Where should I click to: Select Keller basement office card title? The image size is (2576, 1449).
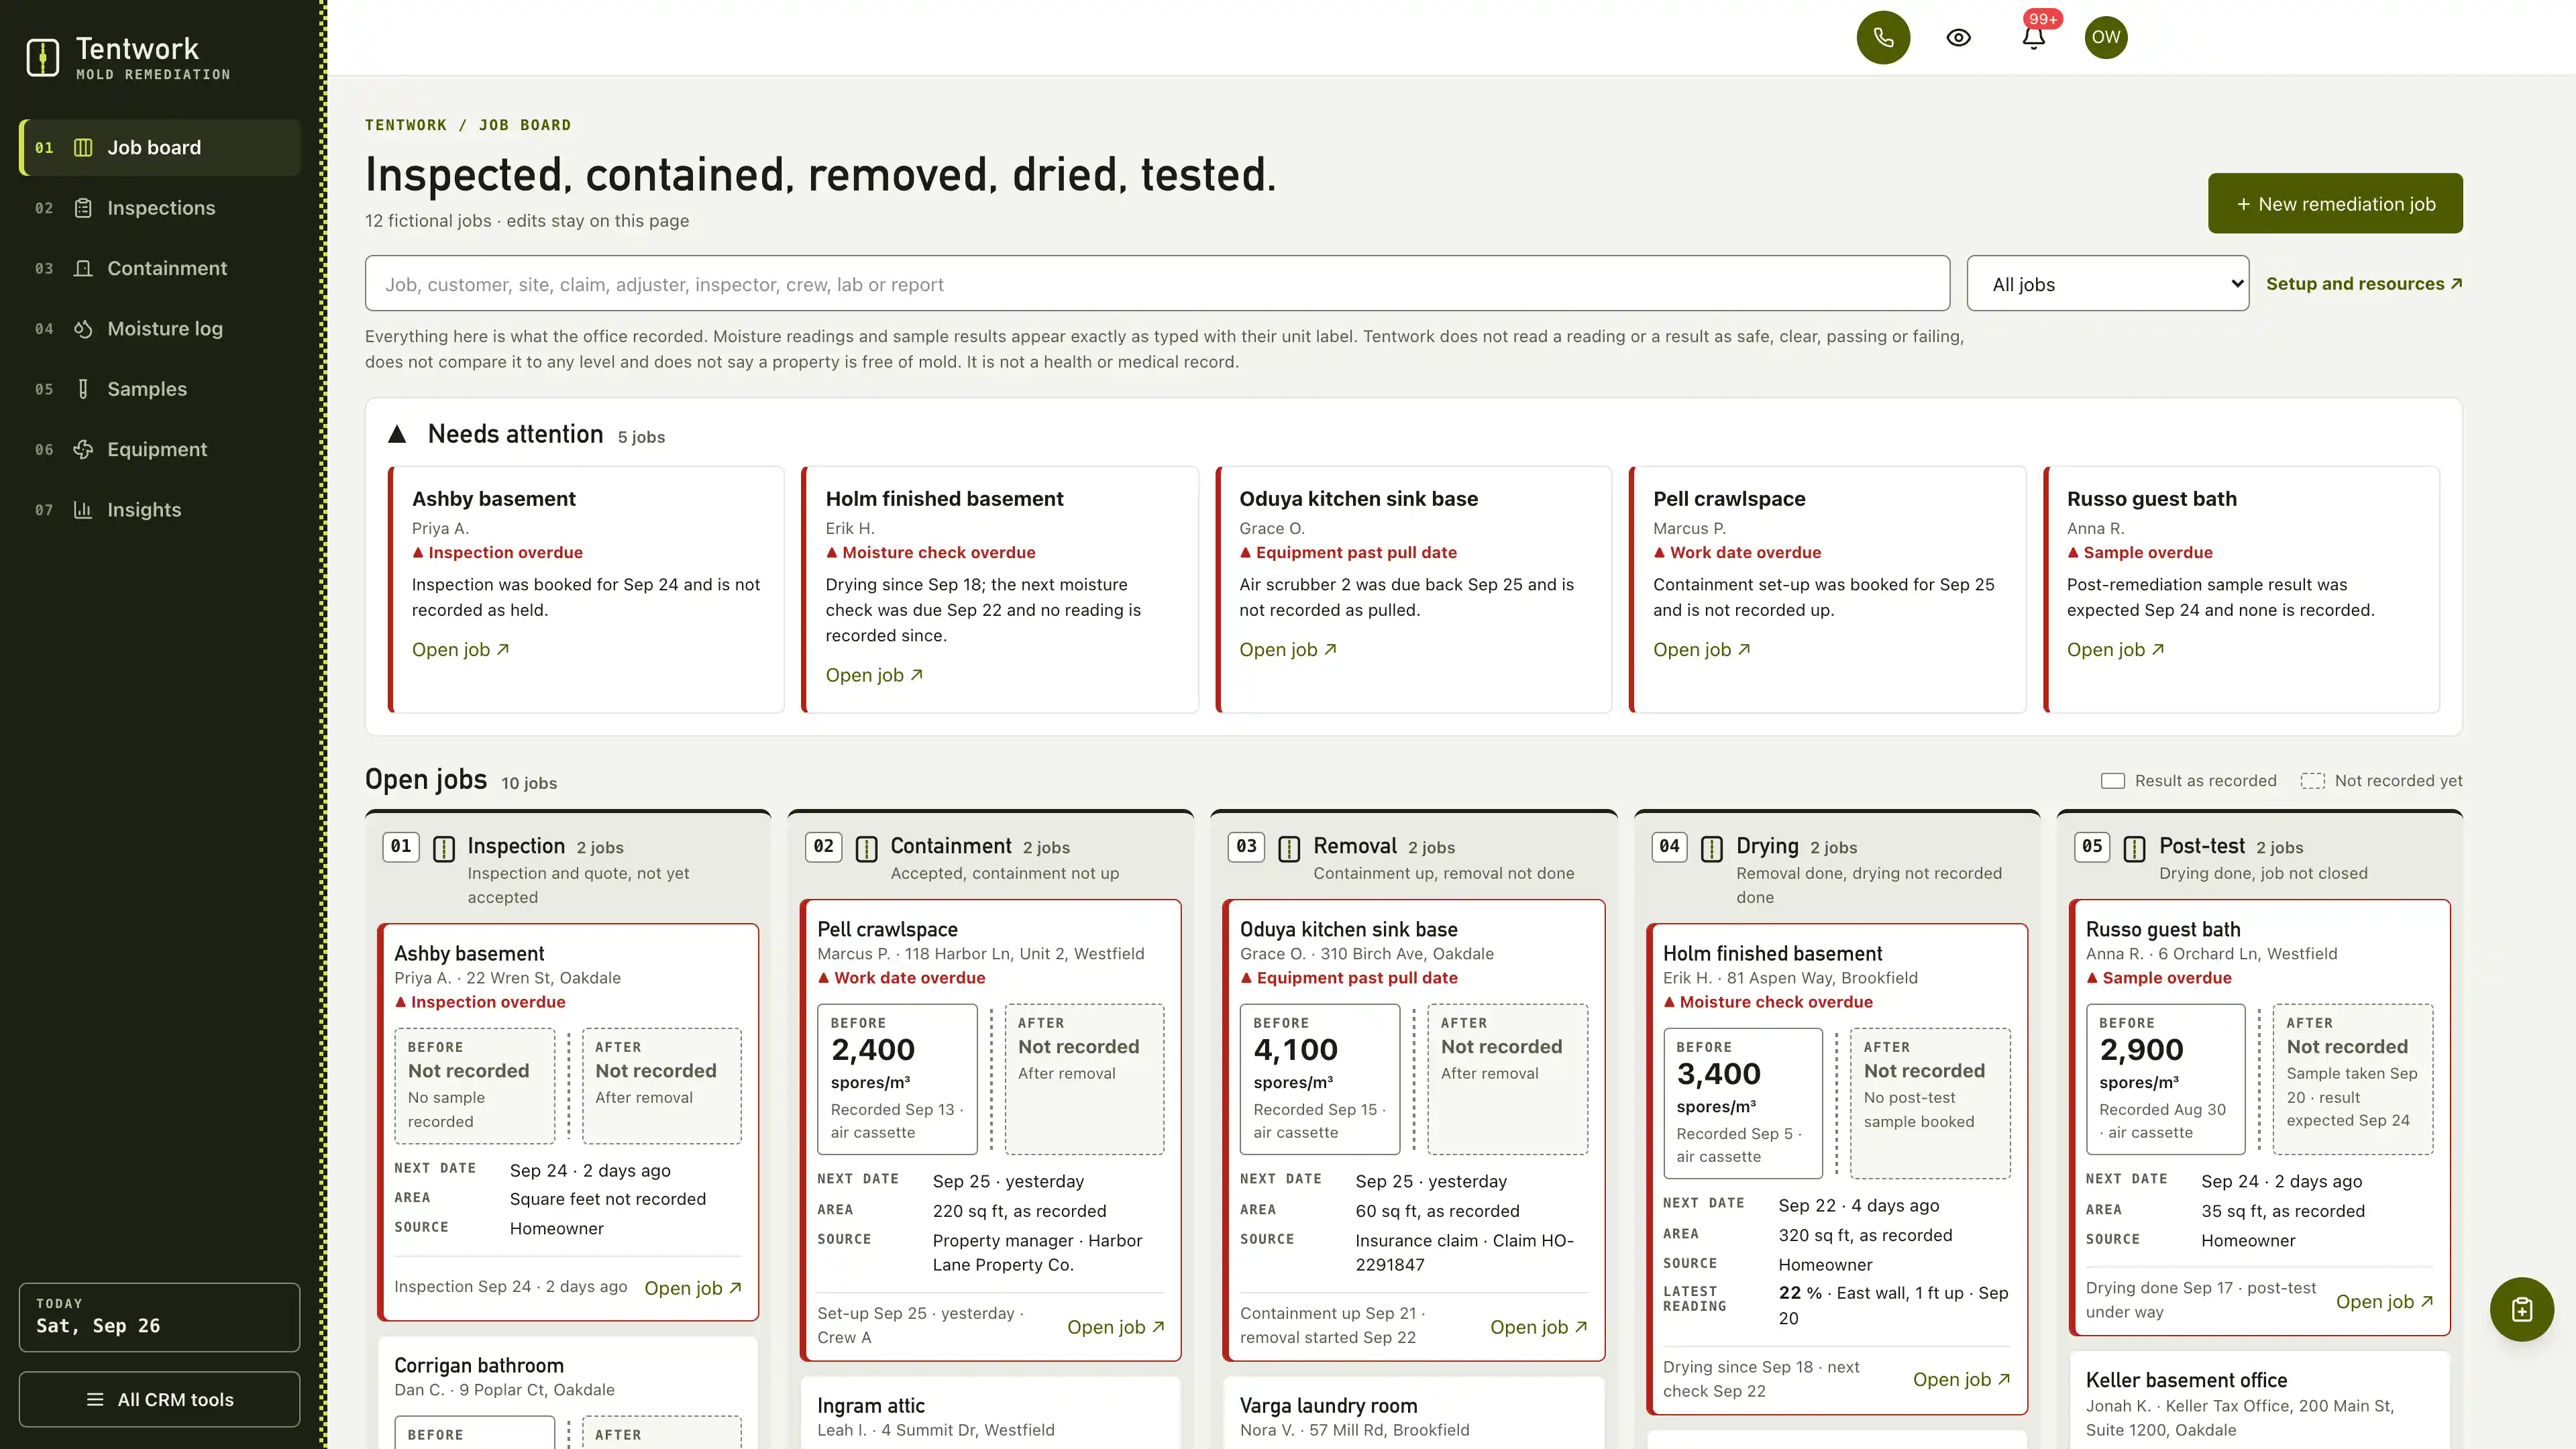pos(2187,1380)
